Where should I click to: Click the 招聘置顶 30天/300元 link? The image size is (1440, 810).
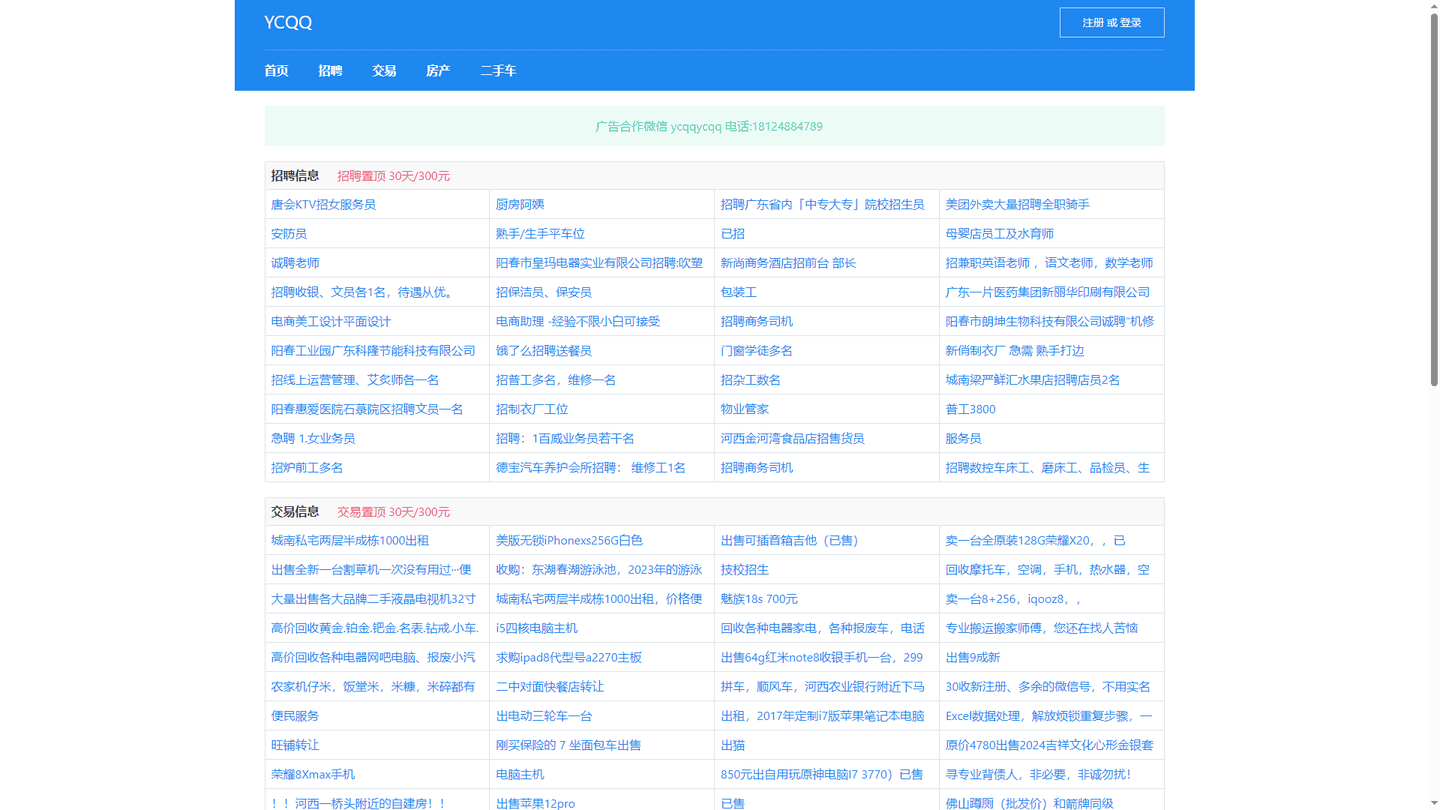point(393,176)
